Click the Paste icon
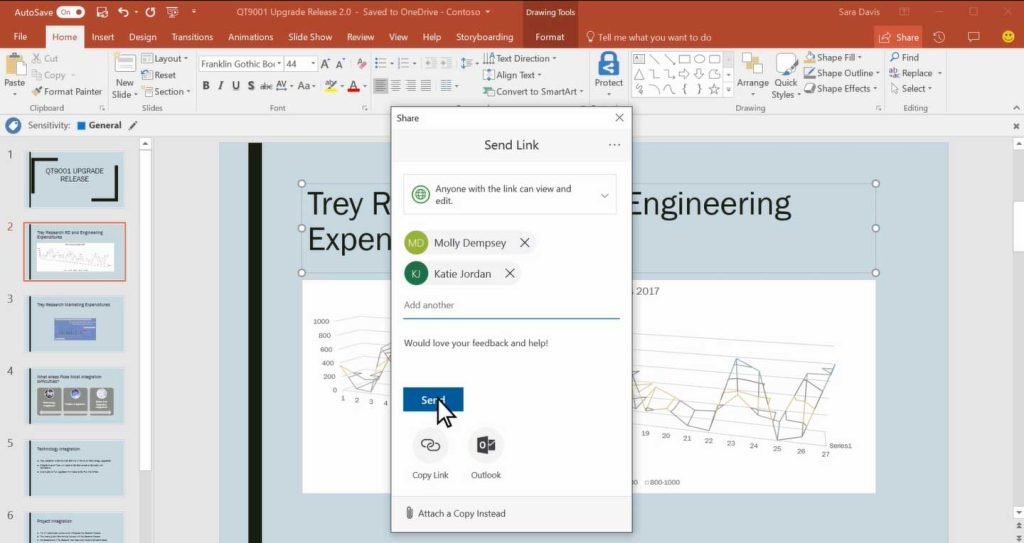 [14, 67]
